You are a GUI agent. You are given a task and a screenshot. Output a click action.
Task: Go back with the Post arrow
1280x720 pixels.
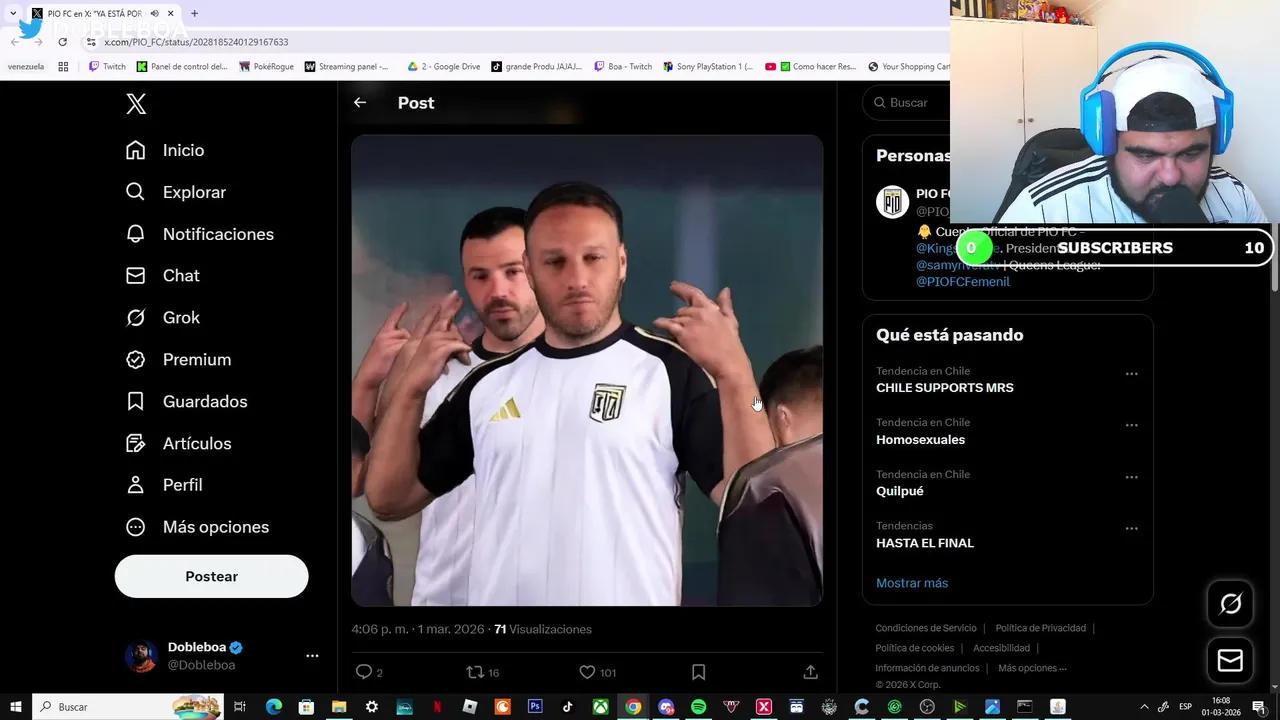point(360,102)
